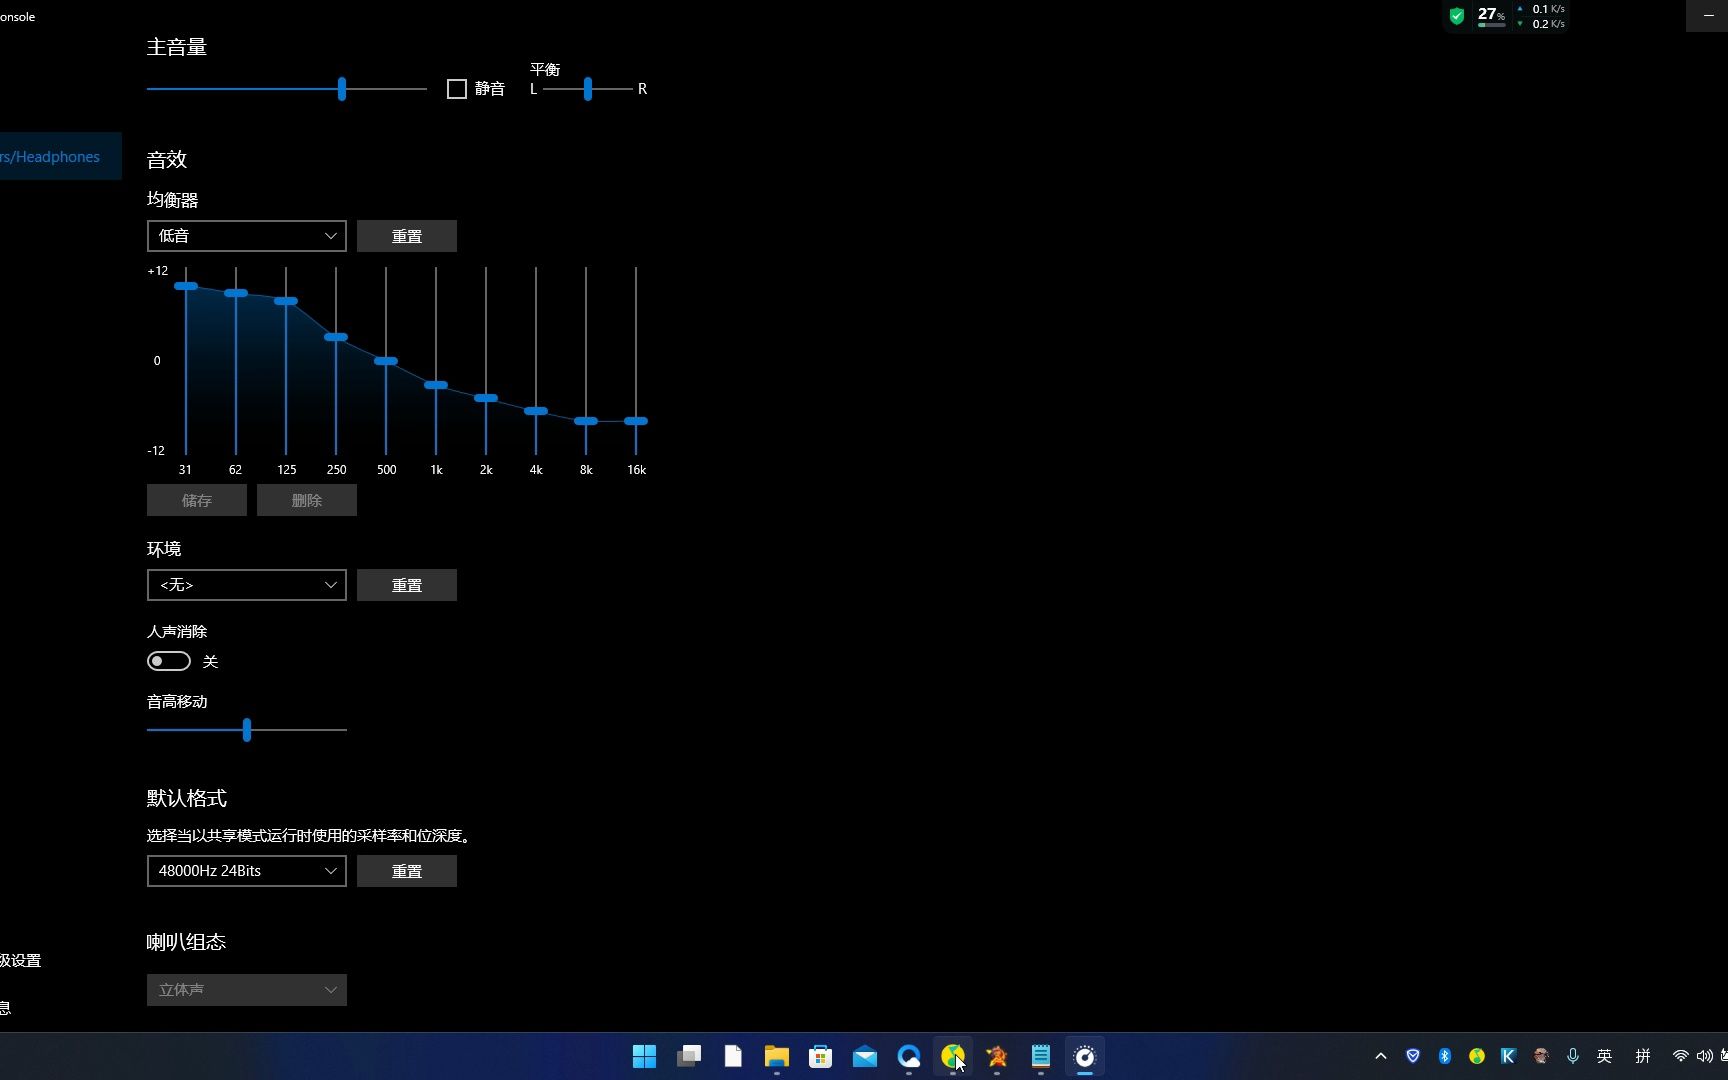Screen dimensions: 1728x1080
Task: Click the 2k equalizer band handle
Action: [486, 398]
